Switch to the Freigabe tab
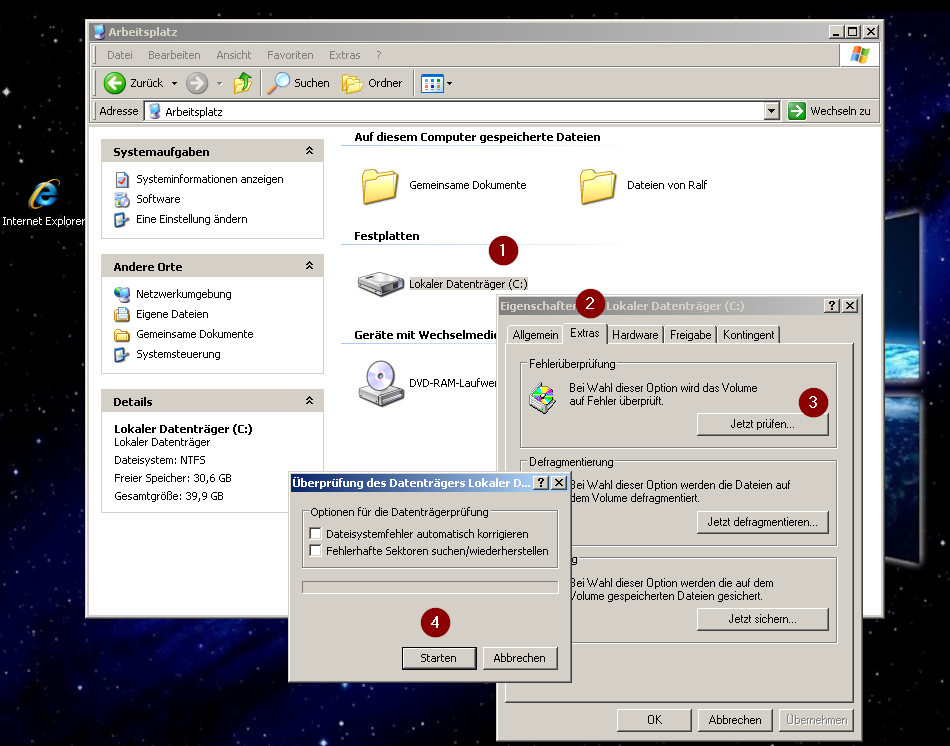The height and width of the screenshot is (746, 950). (690, 335)
